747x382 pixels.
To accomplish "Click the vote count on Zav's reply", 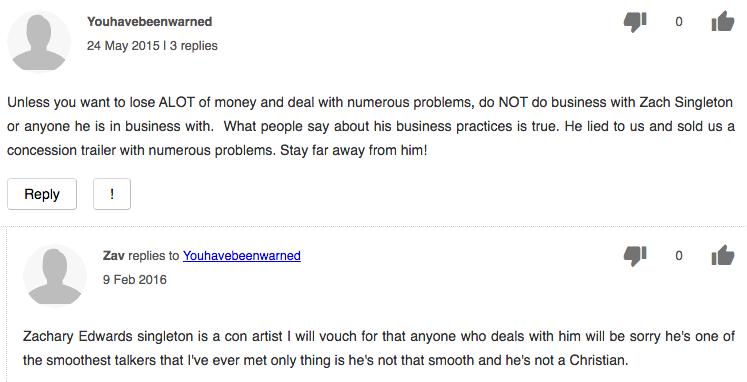I will [x=678, y=256].
